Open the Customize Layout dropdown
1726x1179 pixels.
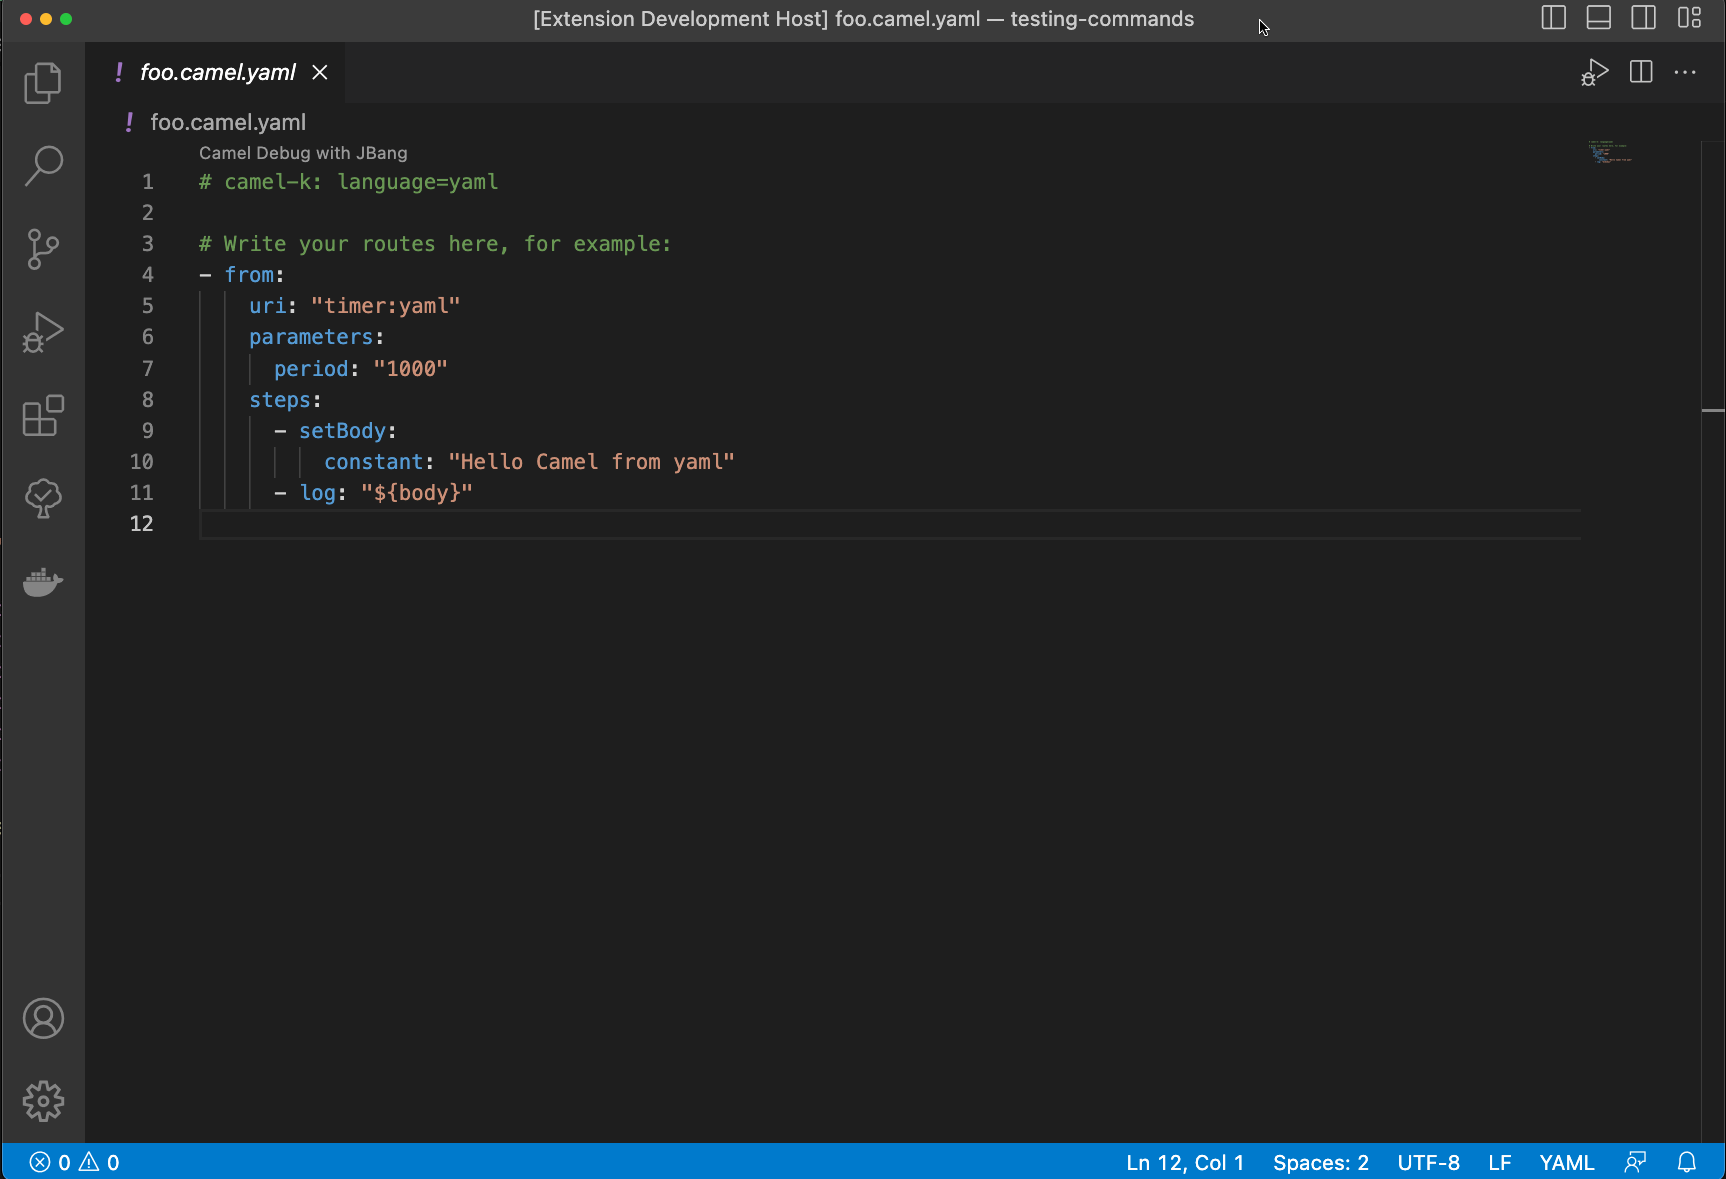click(x=1690, y=17)
